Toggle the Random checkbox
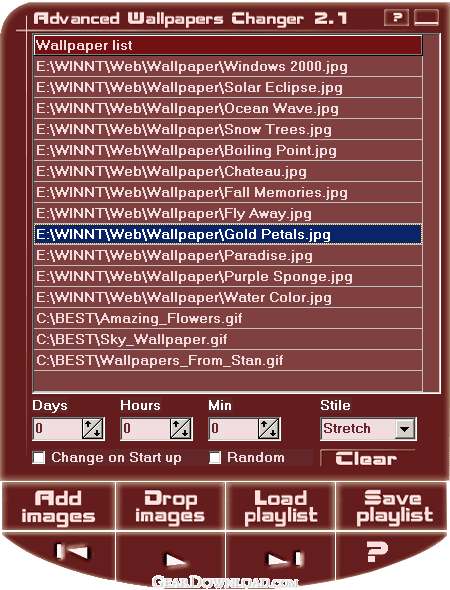The image size is (450, 590). coord(215,458)
